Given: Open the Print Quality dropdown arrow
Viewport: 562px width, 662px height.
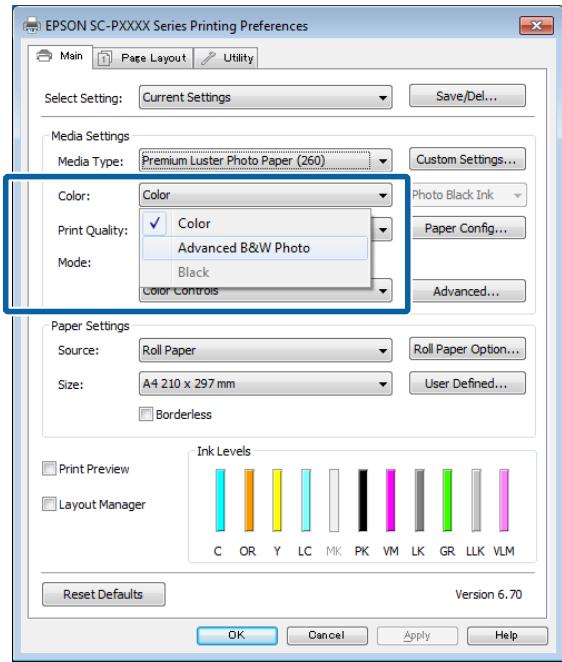Looking at the screenshot, I should click(x=383, y=230).
